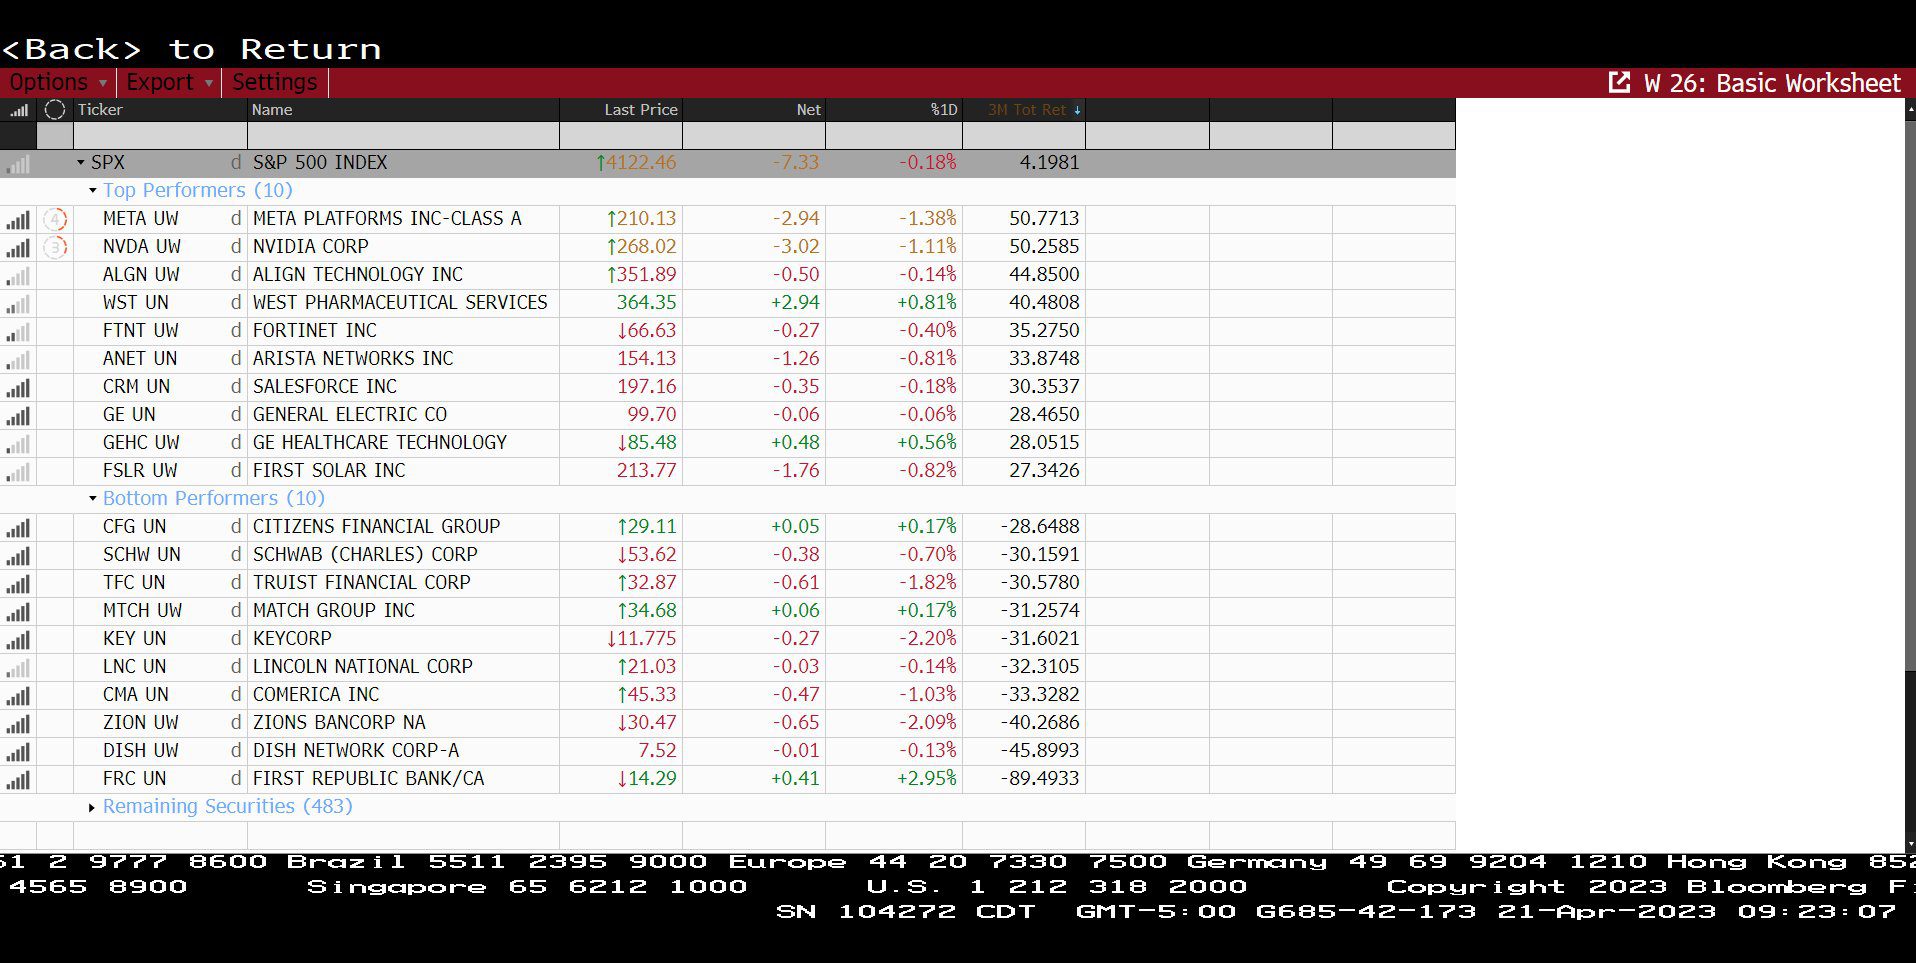Click the signal bars icon for SCHW UN
This screenshot has width=1916, height=963.
[x=19, y=555]
